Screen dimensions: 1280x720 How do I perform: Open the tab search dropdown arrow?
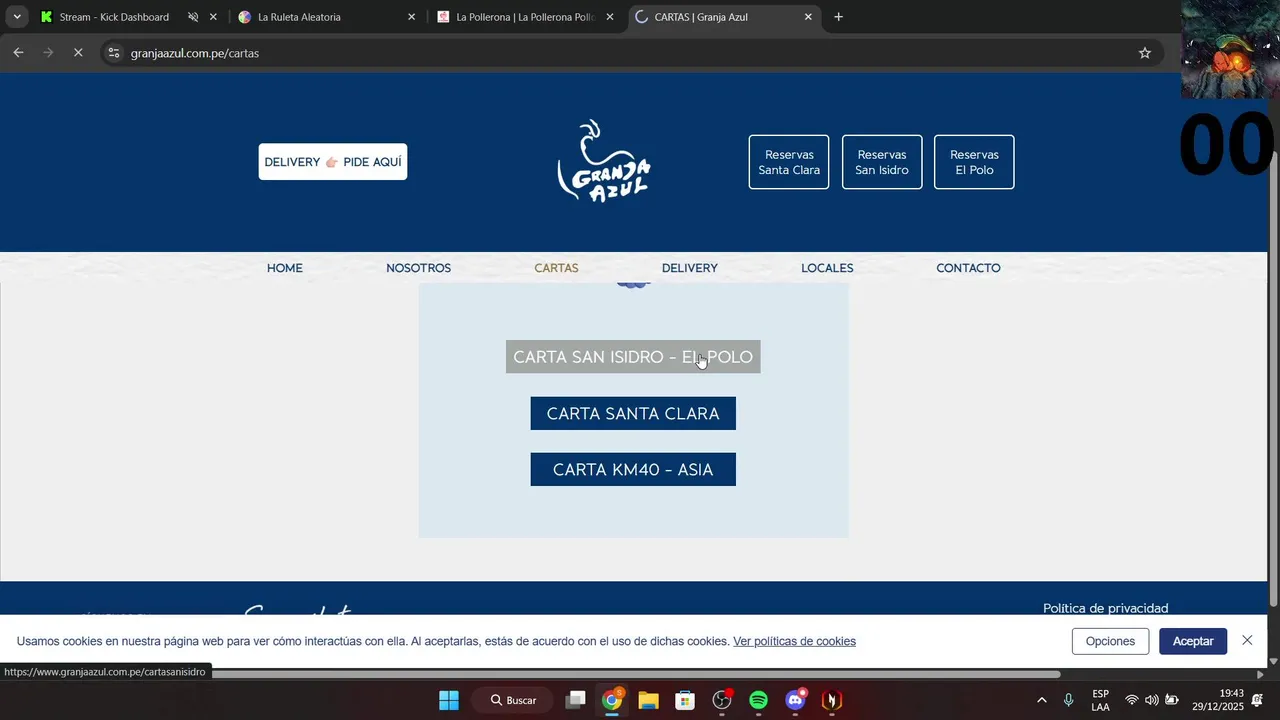17,17
